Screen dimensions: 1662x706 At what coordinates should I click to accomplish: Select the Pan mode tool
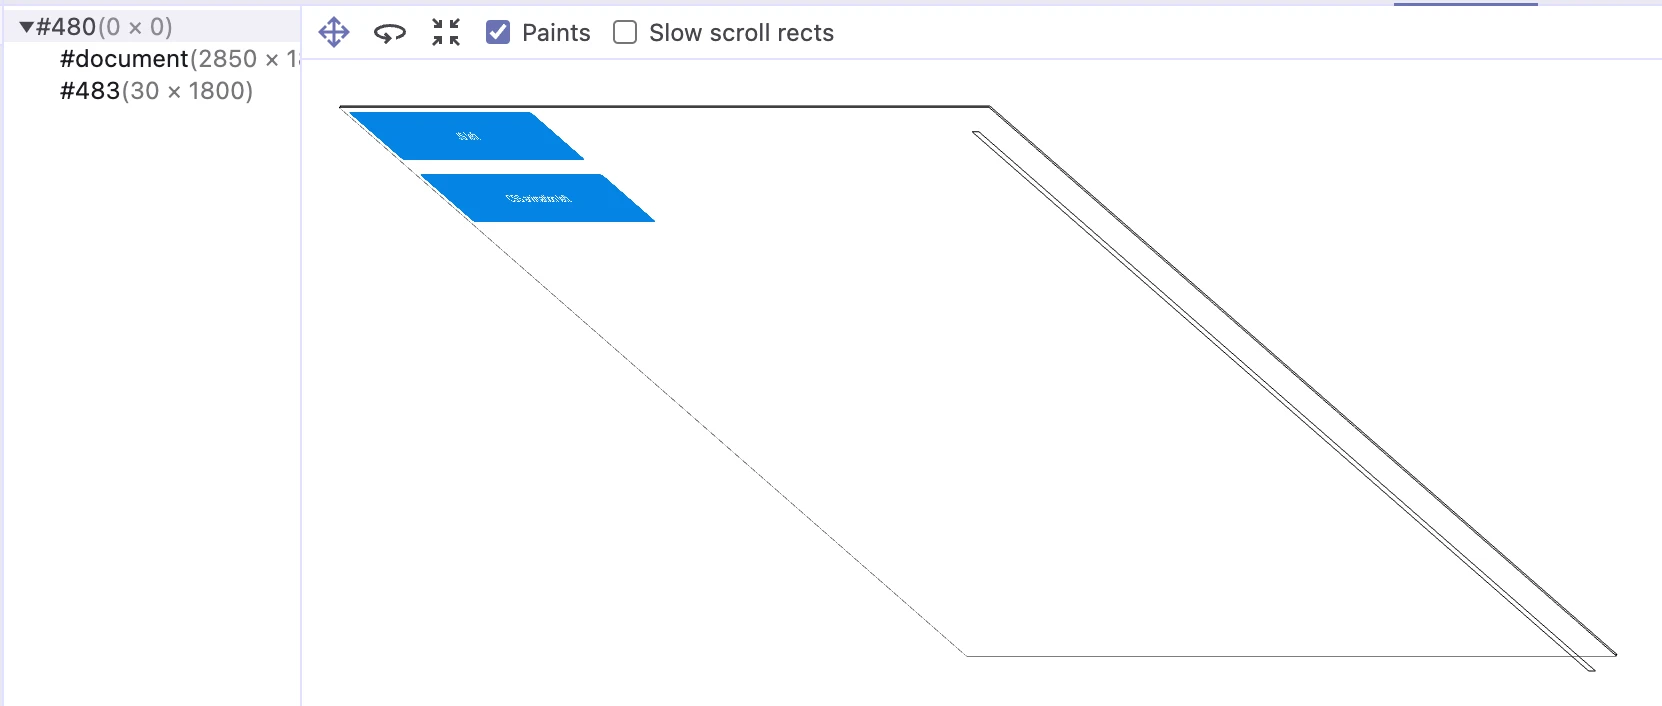334,33
